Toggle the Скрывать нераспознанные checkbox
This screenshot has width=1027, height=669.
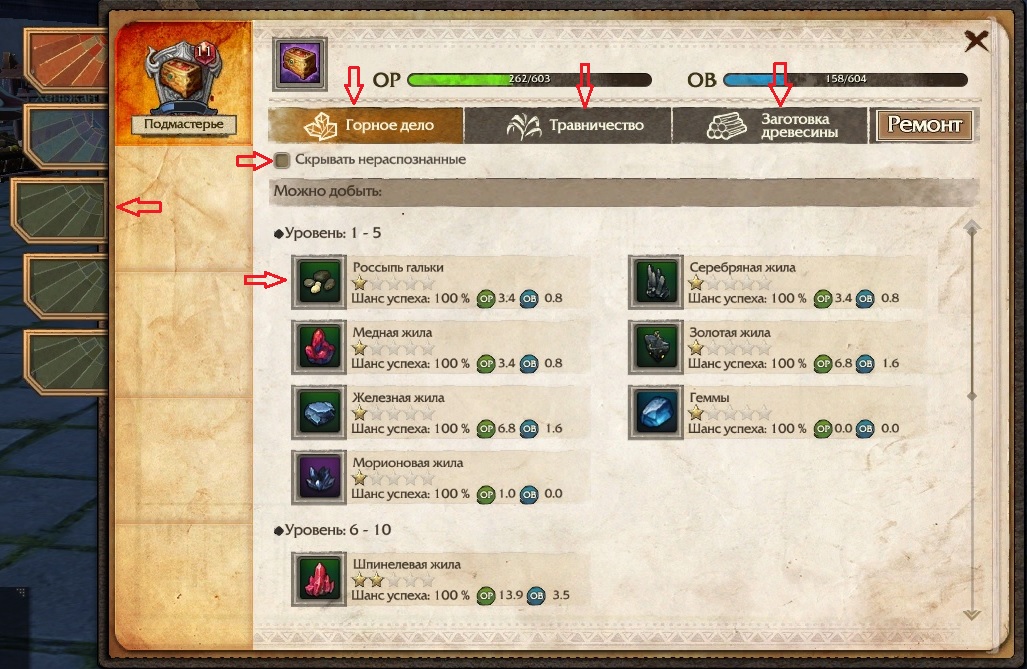[x=282, y=160]
